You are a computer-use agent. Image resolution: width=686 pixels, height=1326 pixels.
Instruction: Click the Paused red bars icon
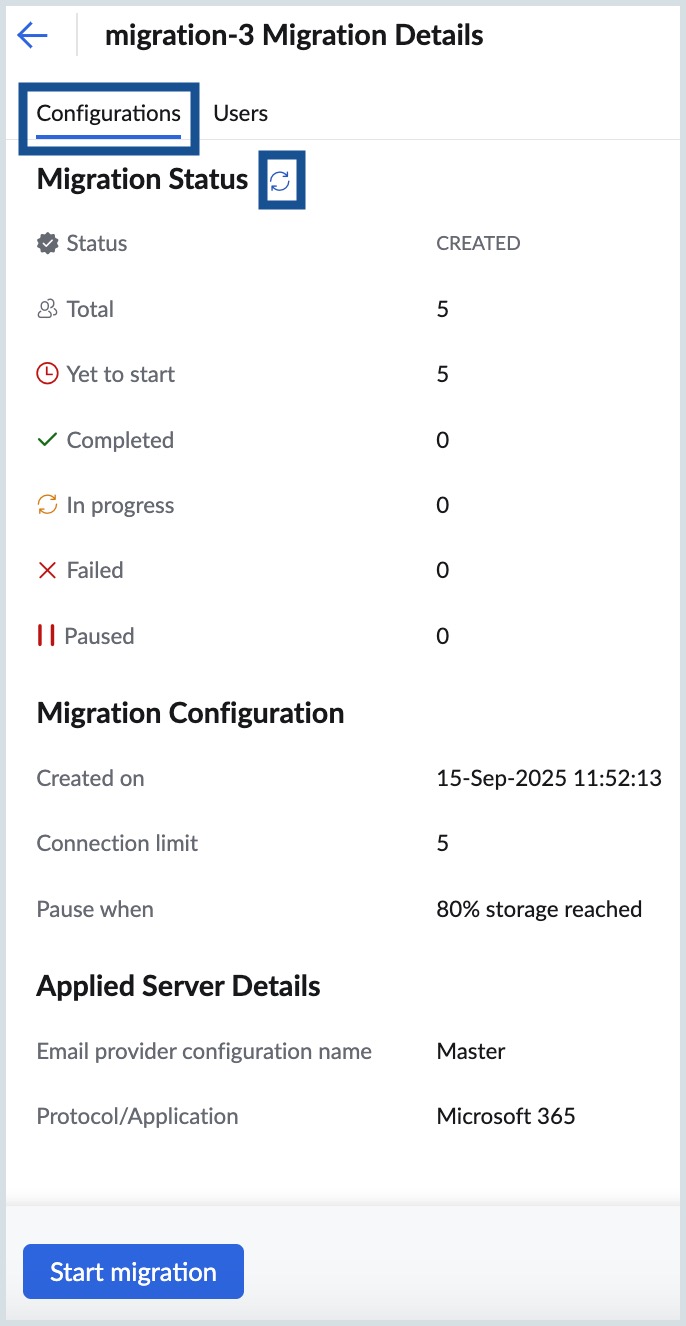coord(46,636)
